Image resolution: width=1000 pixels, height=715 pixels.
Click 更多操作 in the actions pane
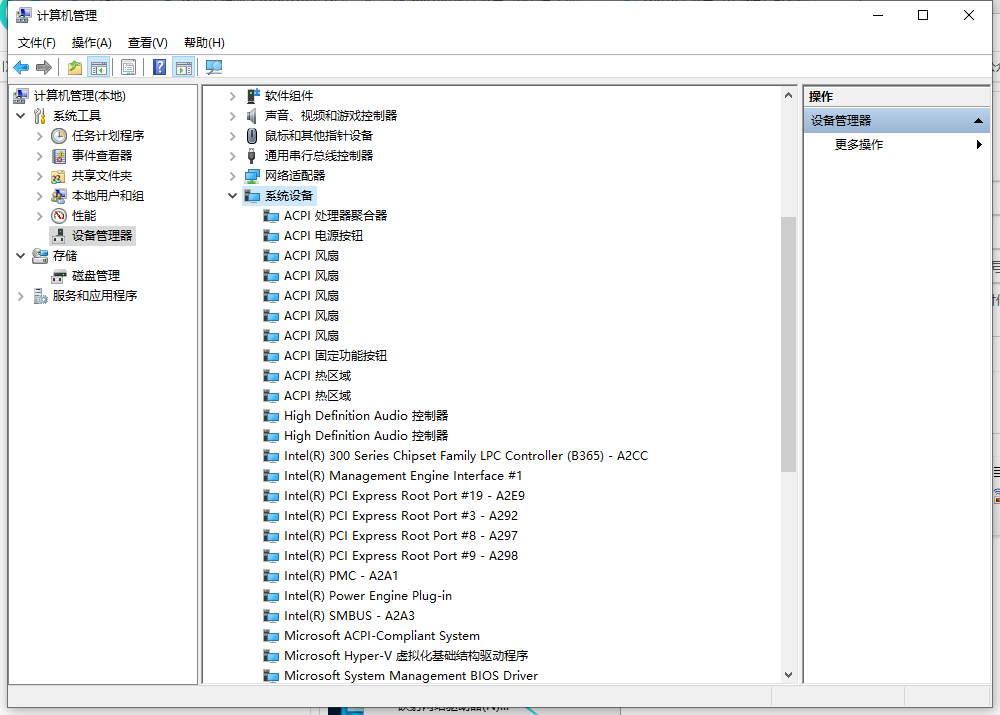[x=859, y=145]
